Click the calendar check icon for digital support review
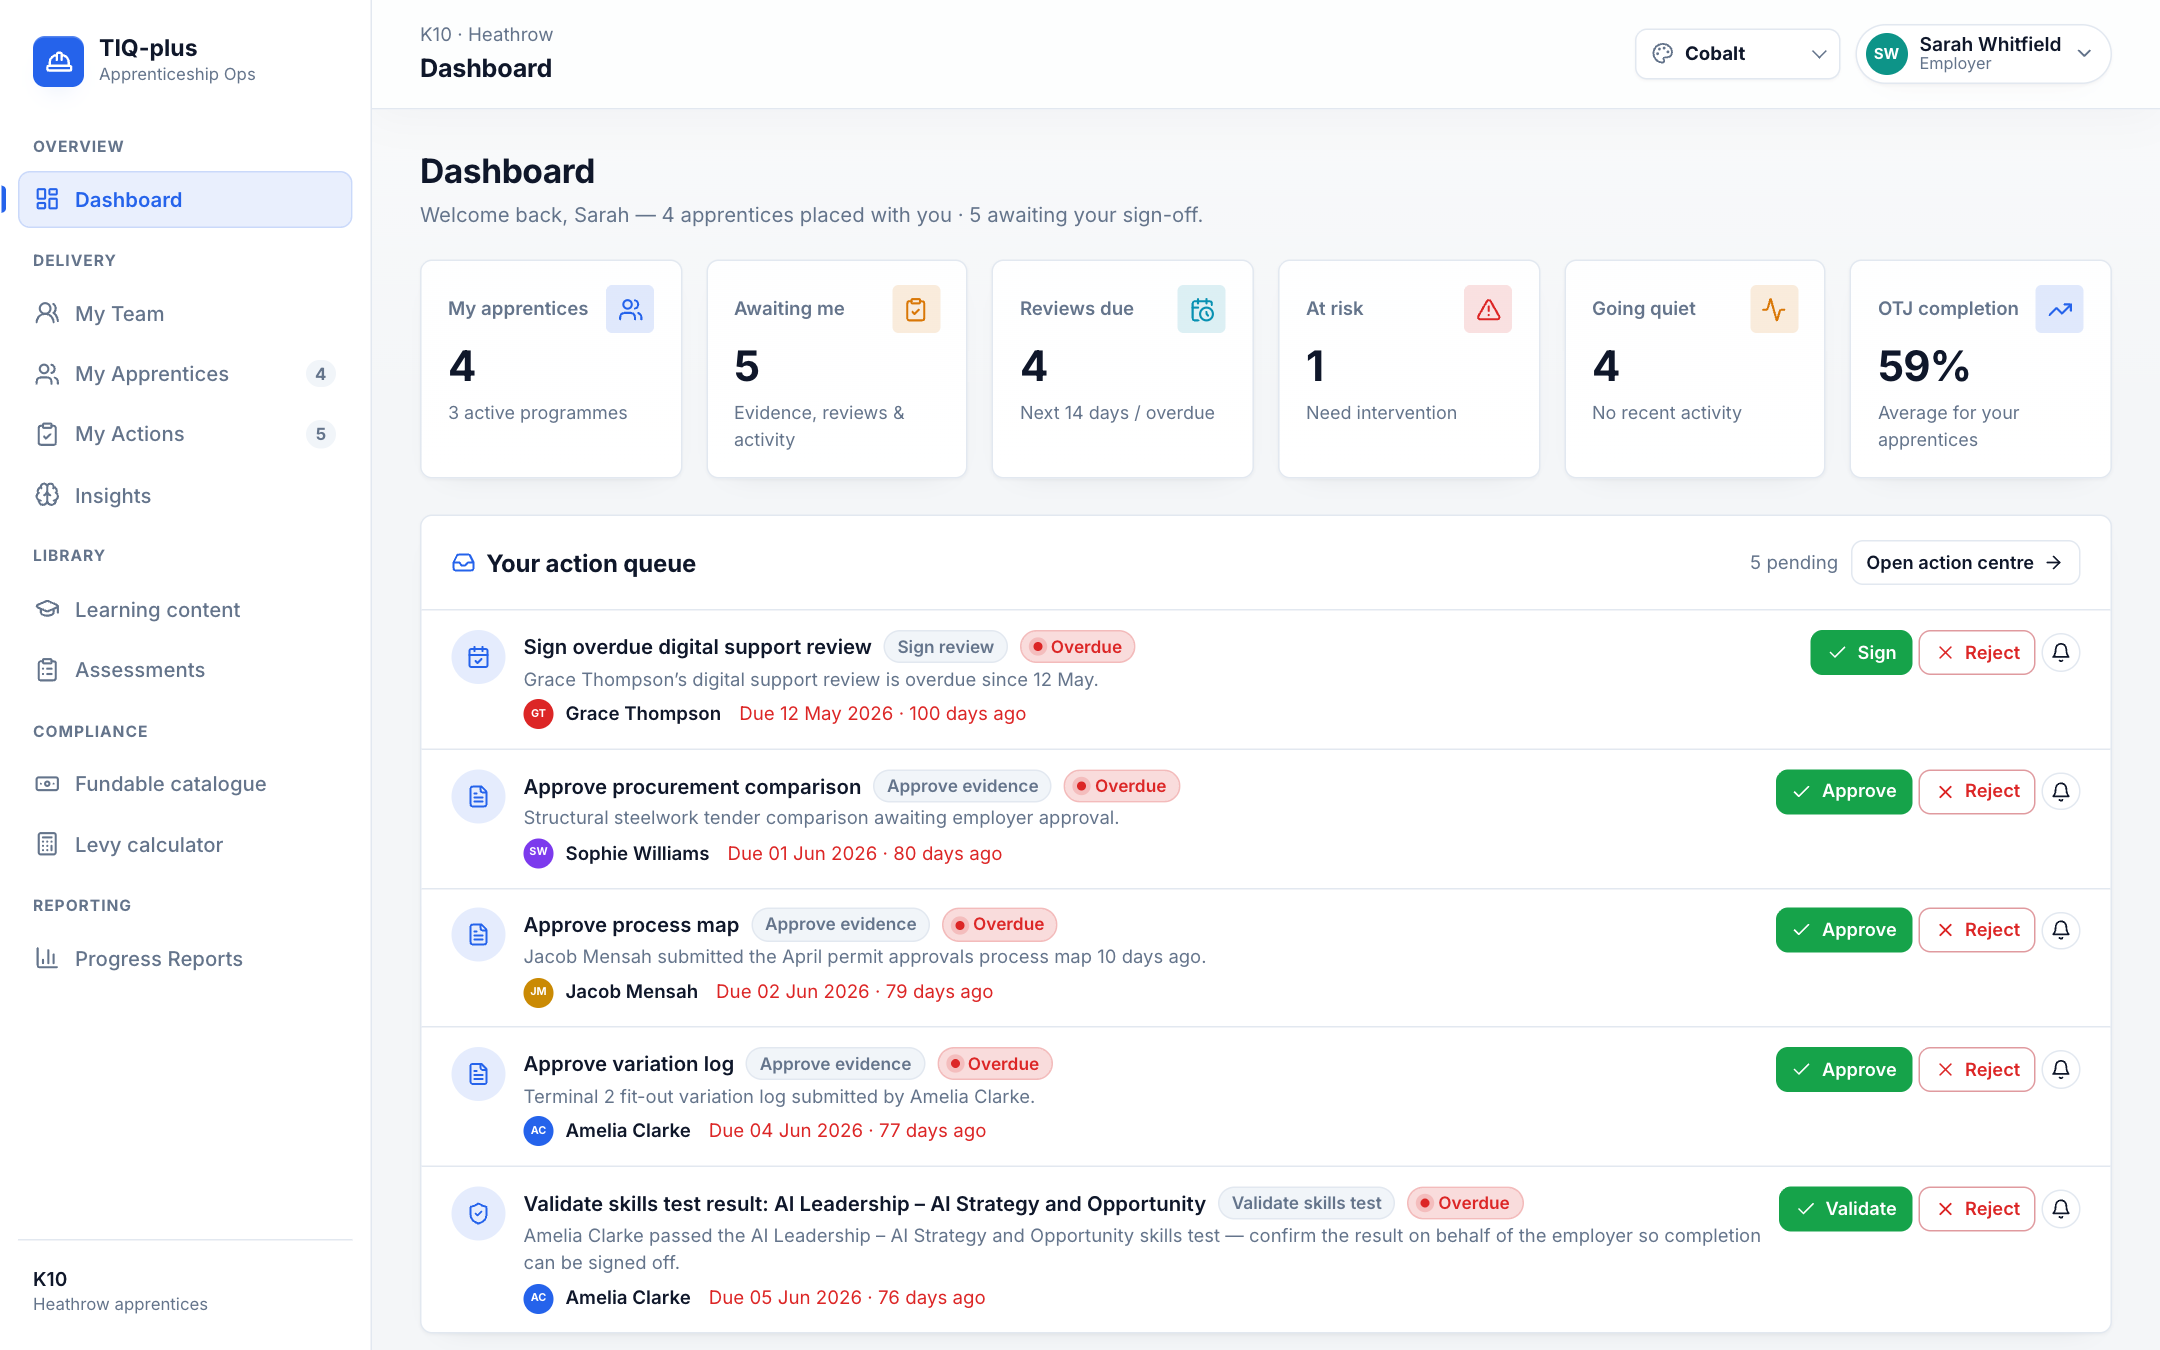This screenshot has width=2160, height=1350. [x=478, y=657]
